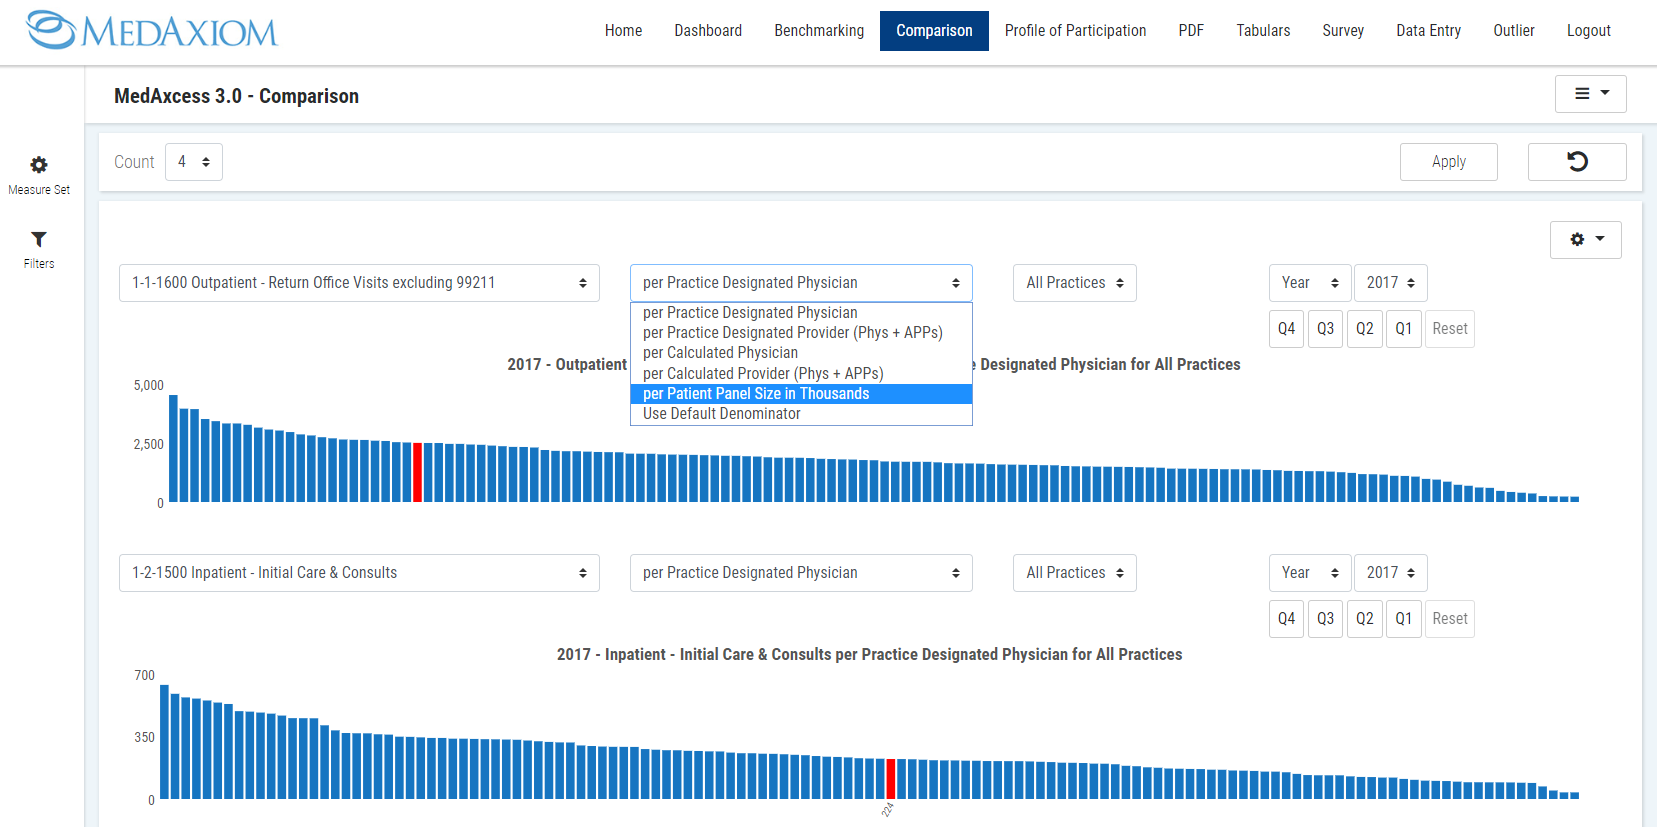Pick 'per Calculated Physician' option

720,353
